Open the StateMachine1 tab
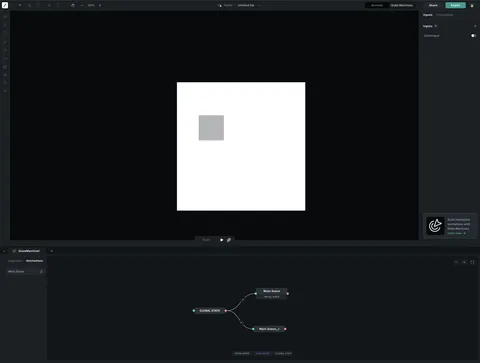 pos(26,251)
